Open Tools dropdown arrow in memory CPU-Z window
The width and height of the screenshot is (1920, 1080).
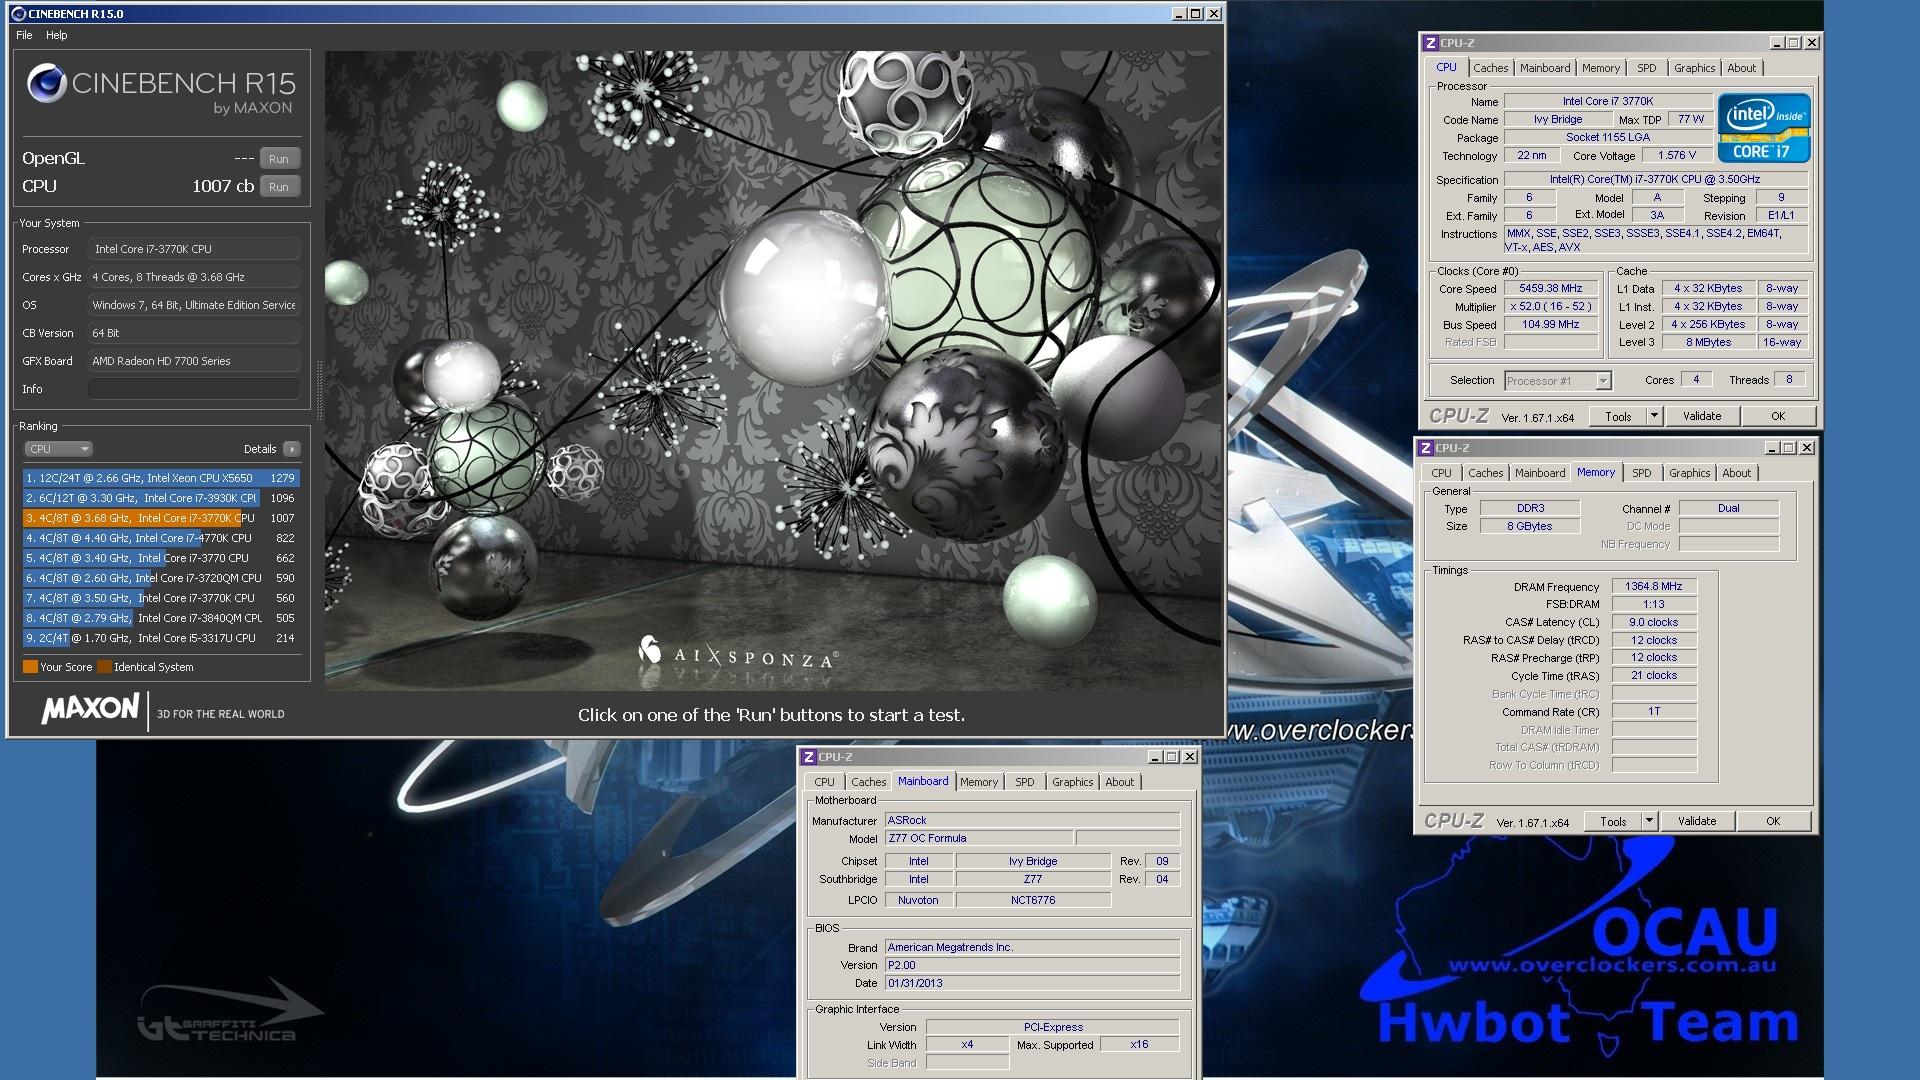click(1649, 822)
